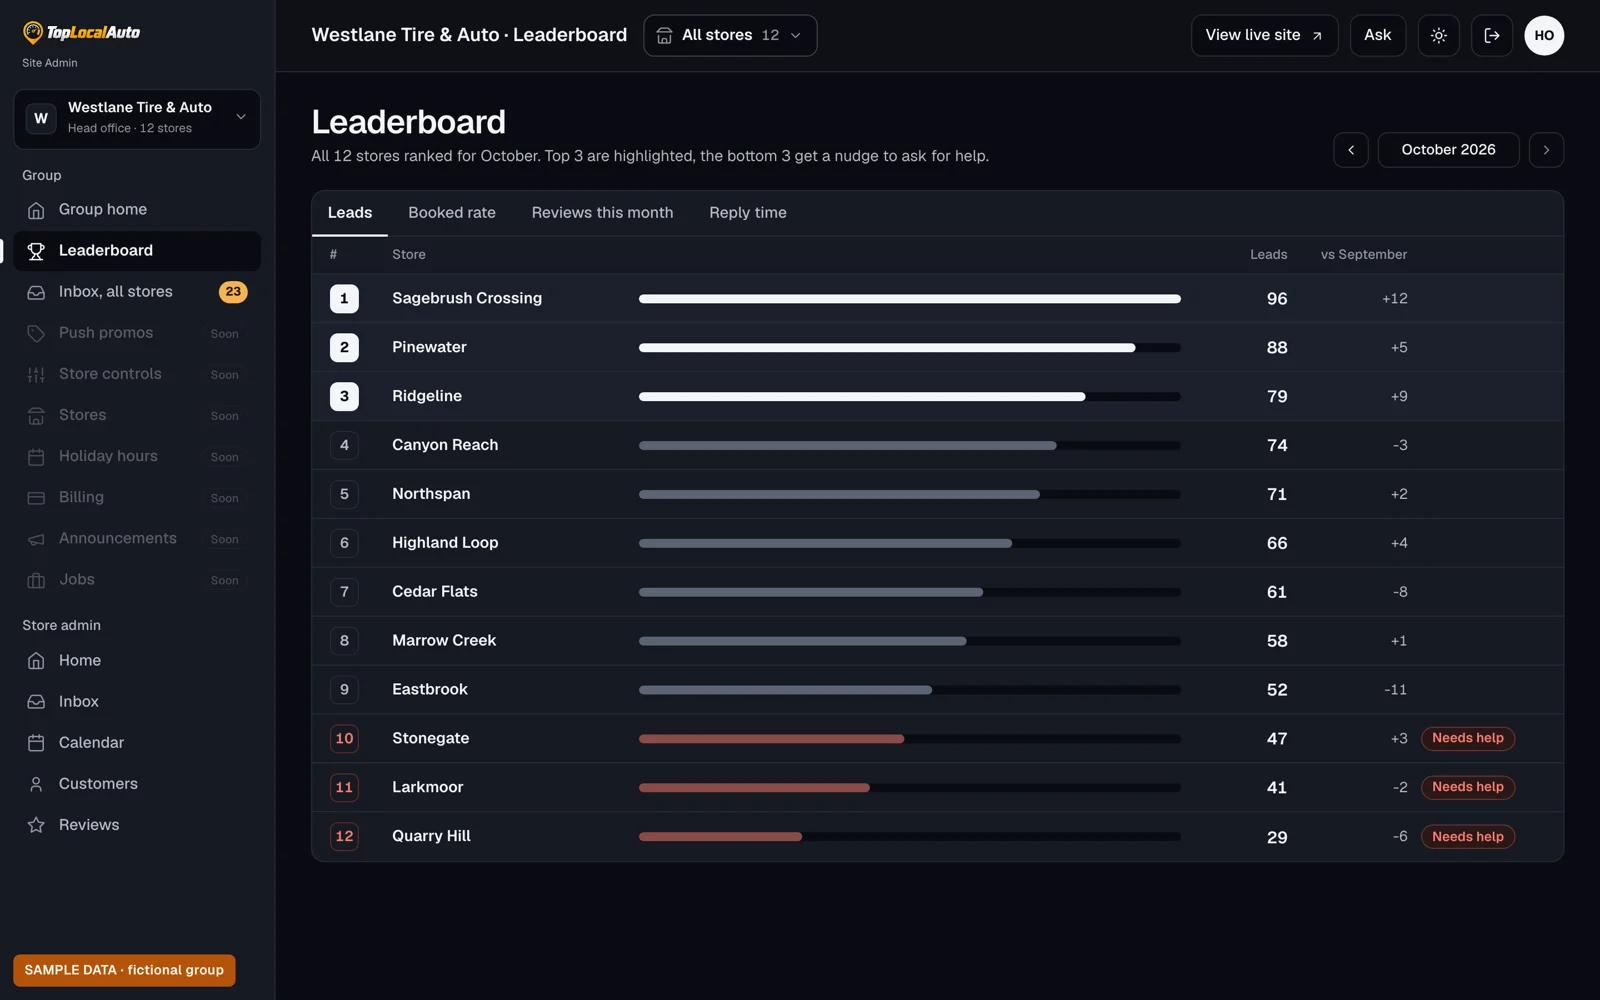
Task: Click the Push promos tag icon
Action: click(36, 333)
